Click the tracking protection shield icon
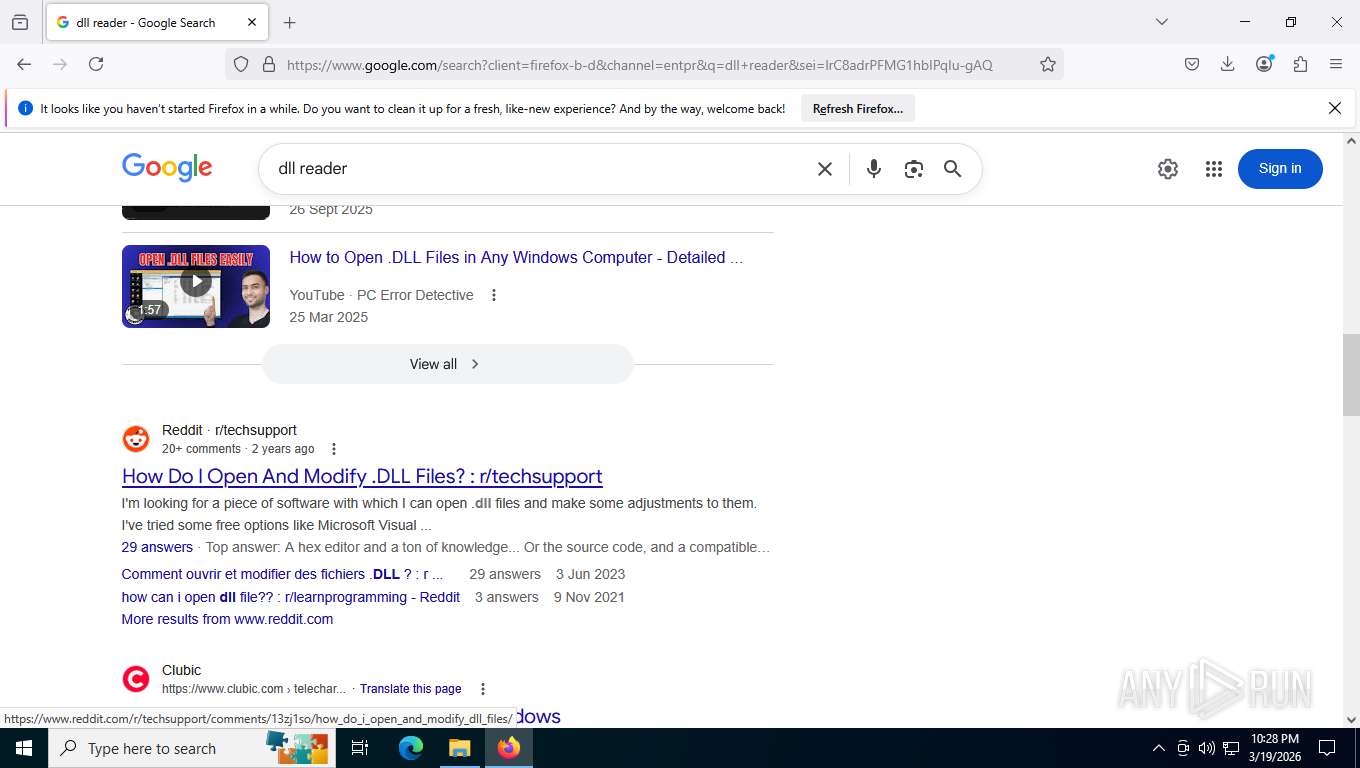This screenshot has height=768, width=1360. pyautogui.click(x=241, y=64)
